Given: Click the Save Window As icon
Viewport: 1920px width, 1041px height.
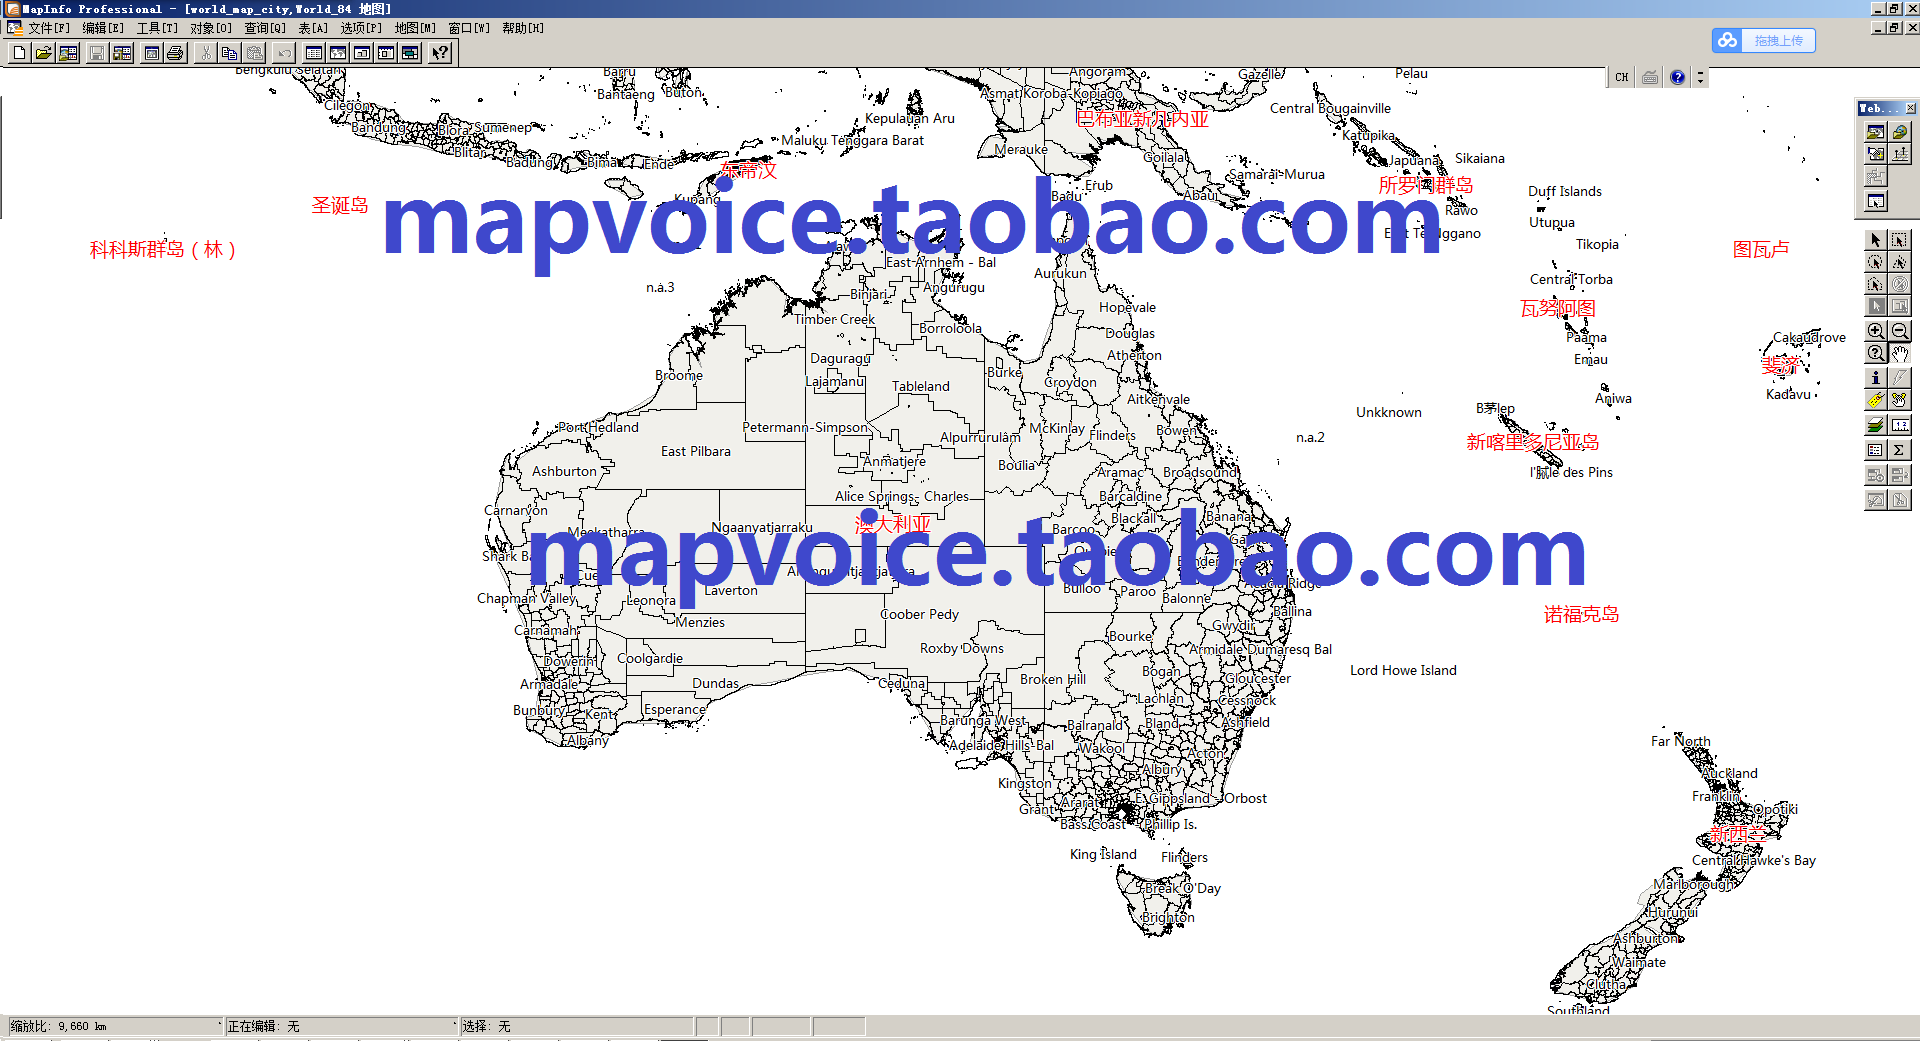Looking at the screenshot, I should [152, 53].
